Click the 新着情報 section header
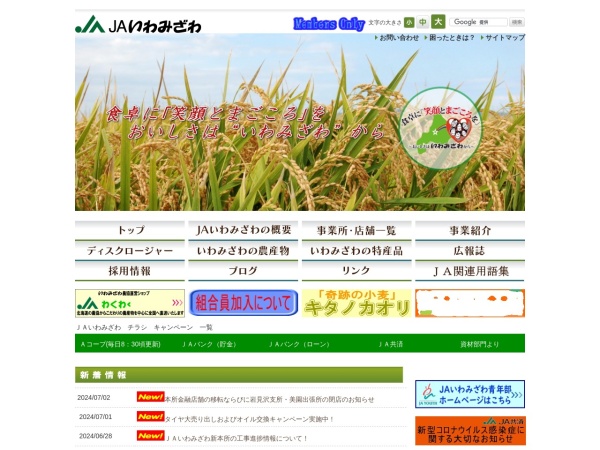 tap(239, 375)
